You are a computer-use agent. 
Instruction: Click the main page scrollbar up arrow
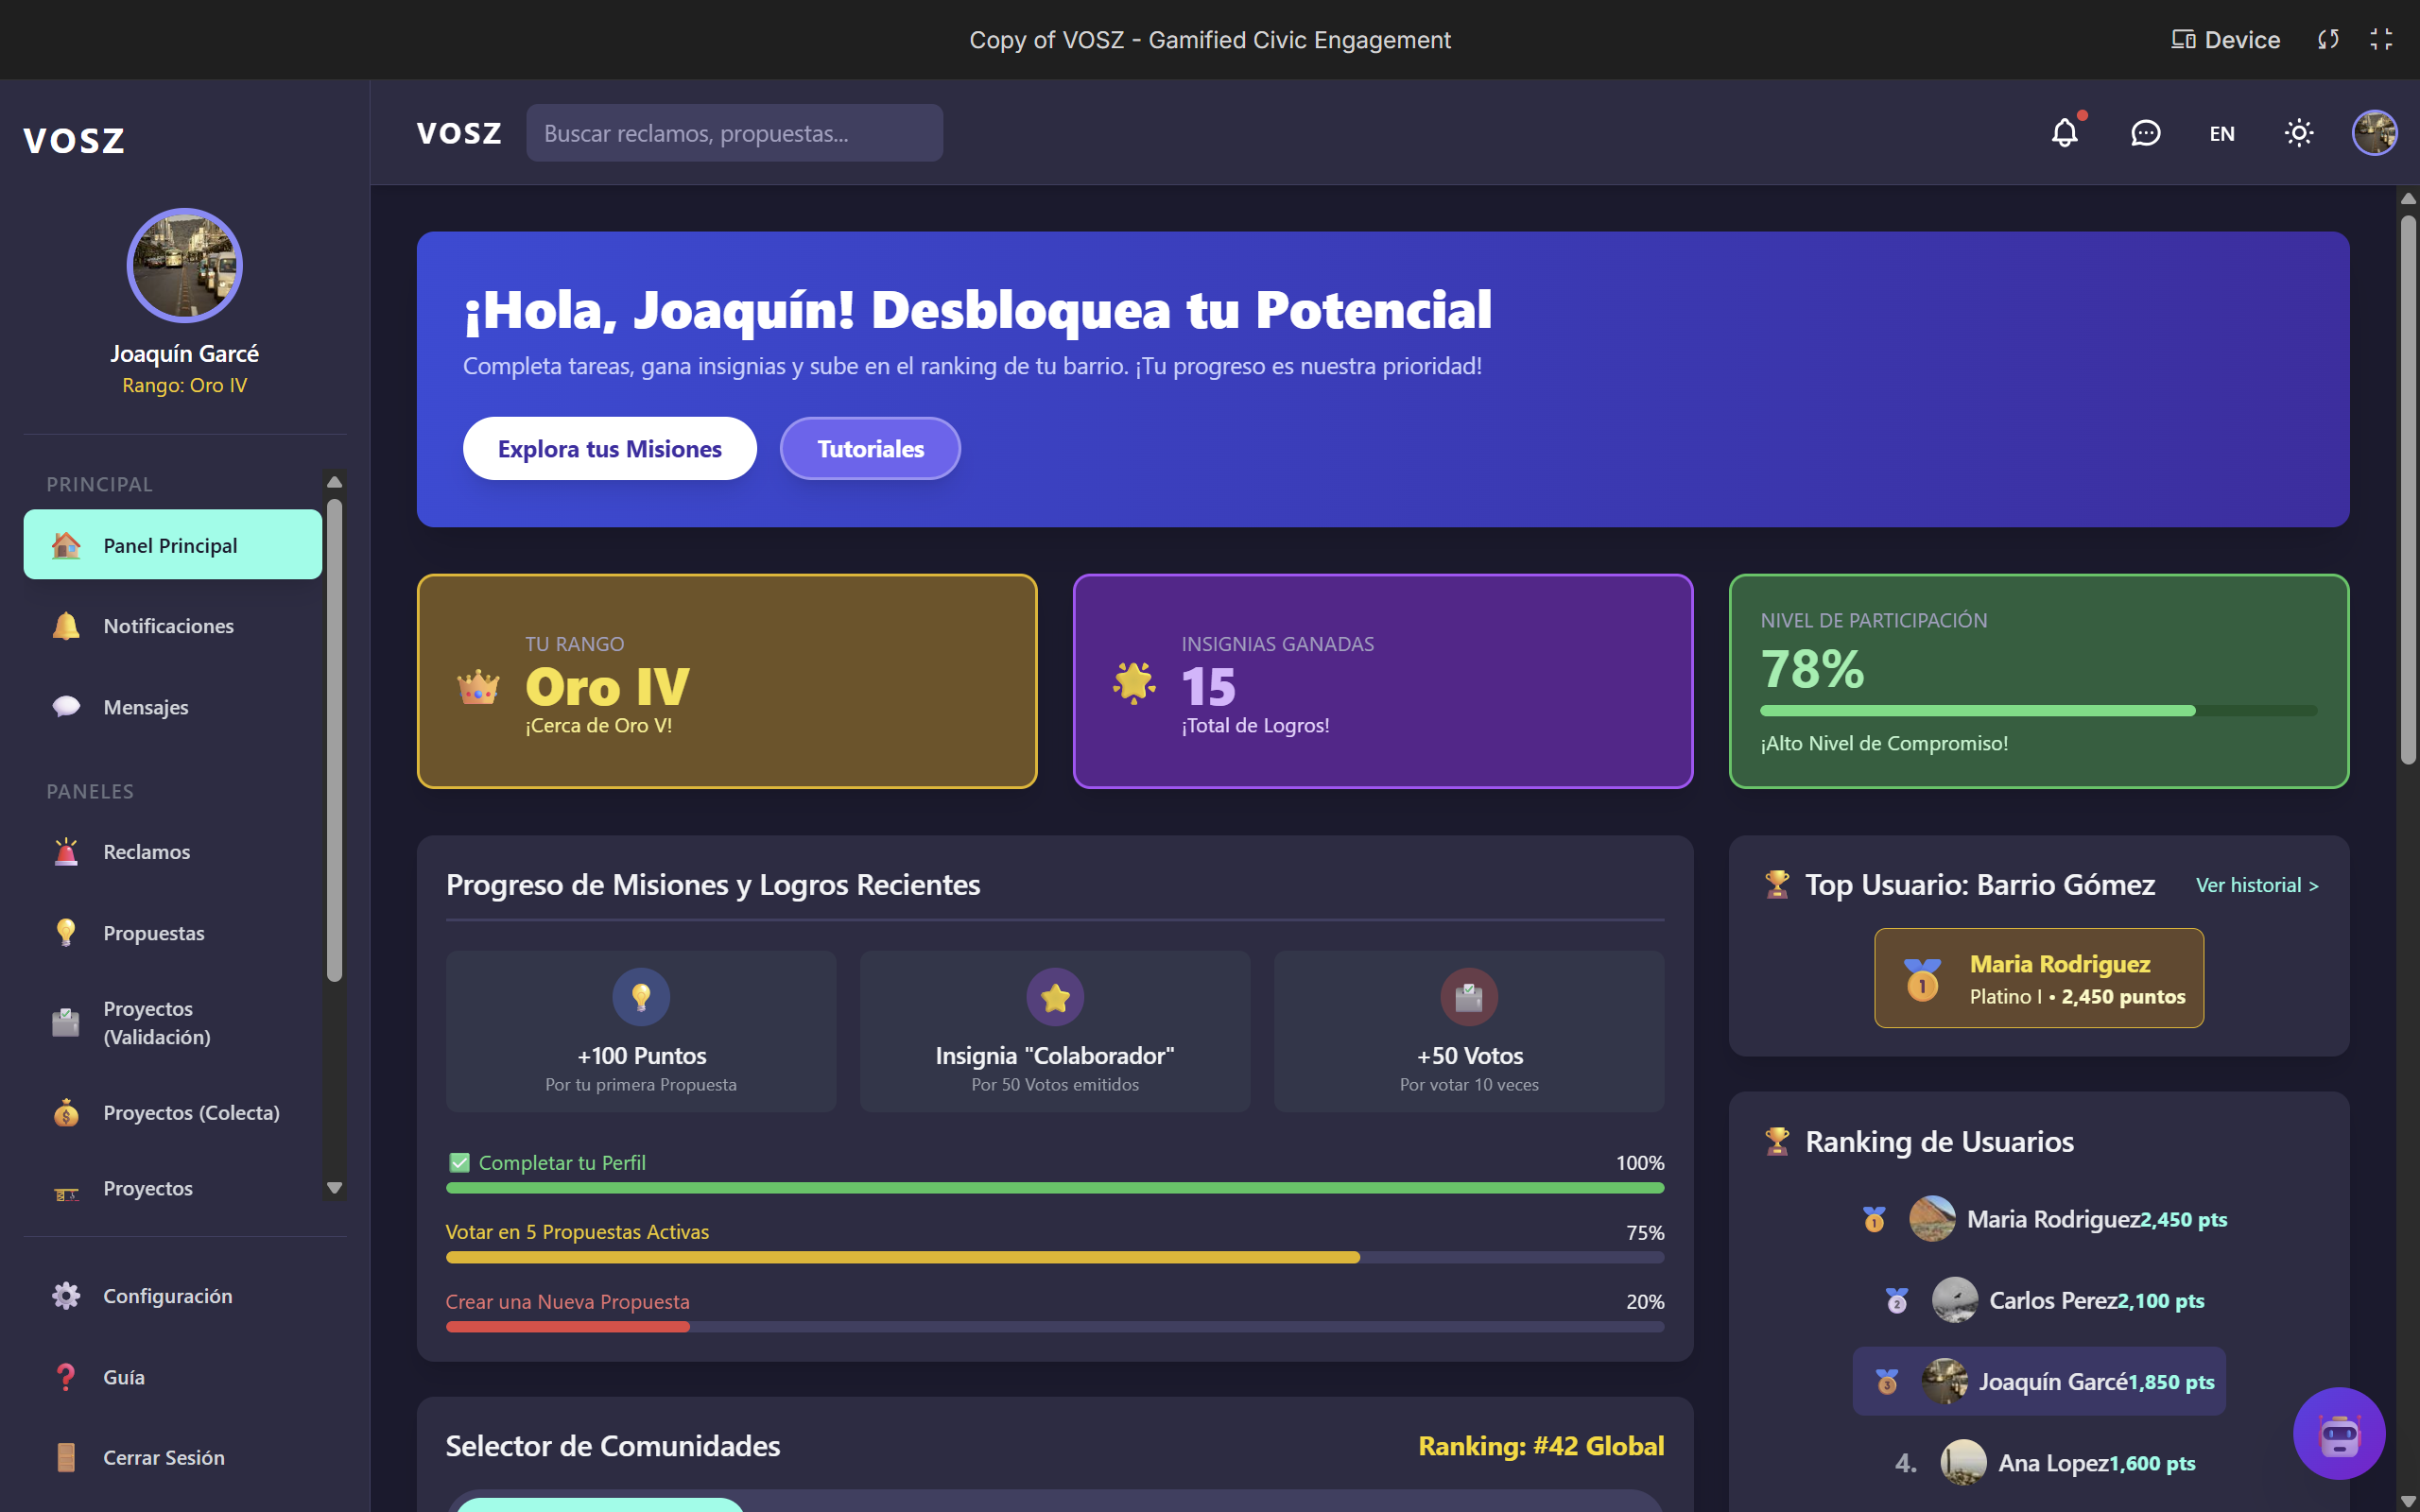click(x=2408, y=198)
